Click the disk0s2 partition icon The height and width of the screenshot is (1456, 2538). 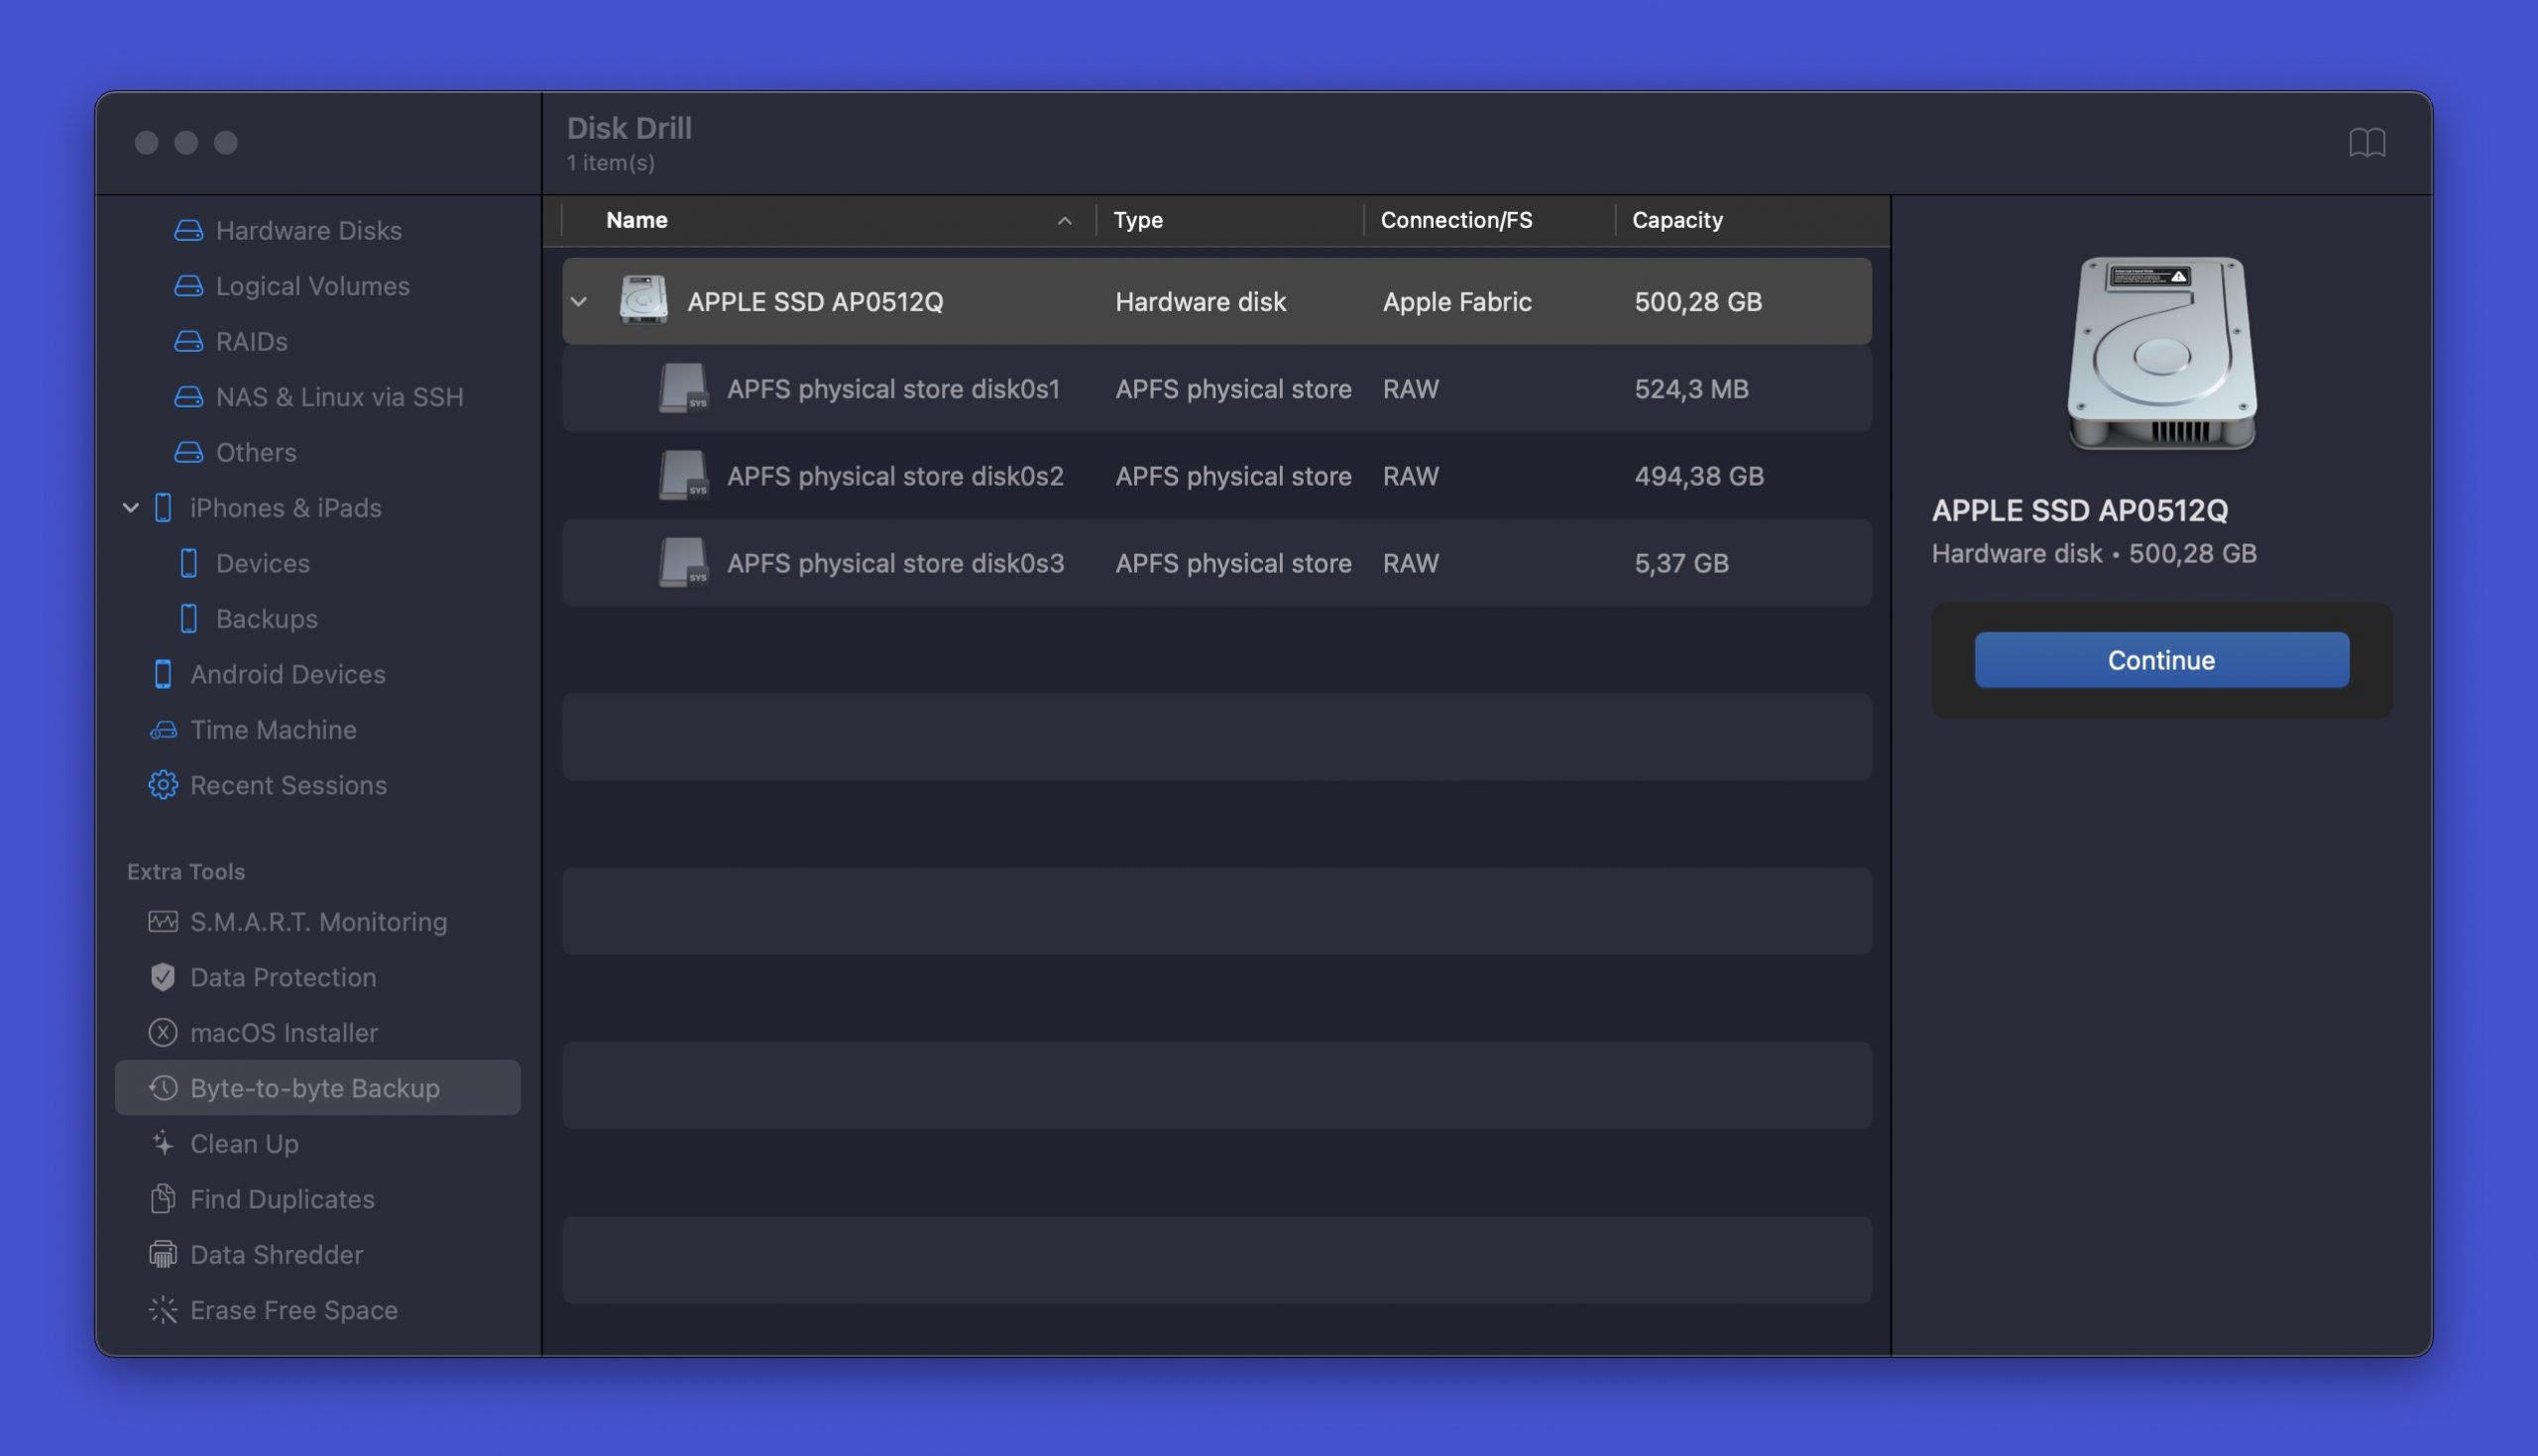pos(684,475)
